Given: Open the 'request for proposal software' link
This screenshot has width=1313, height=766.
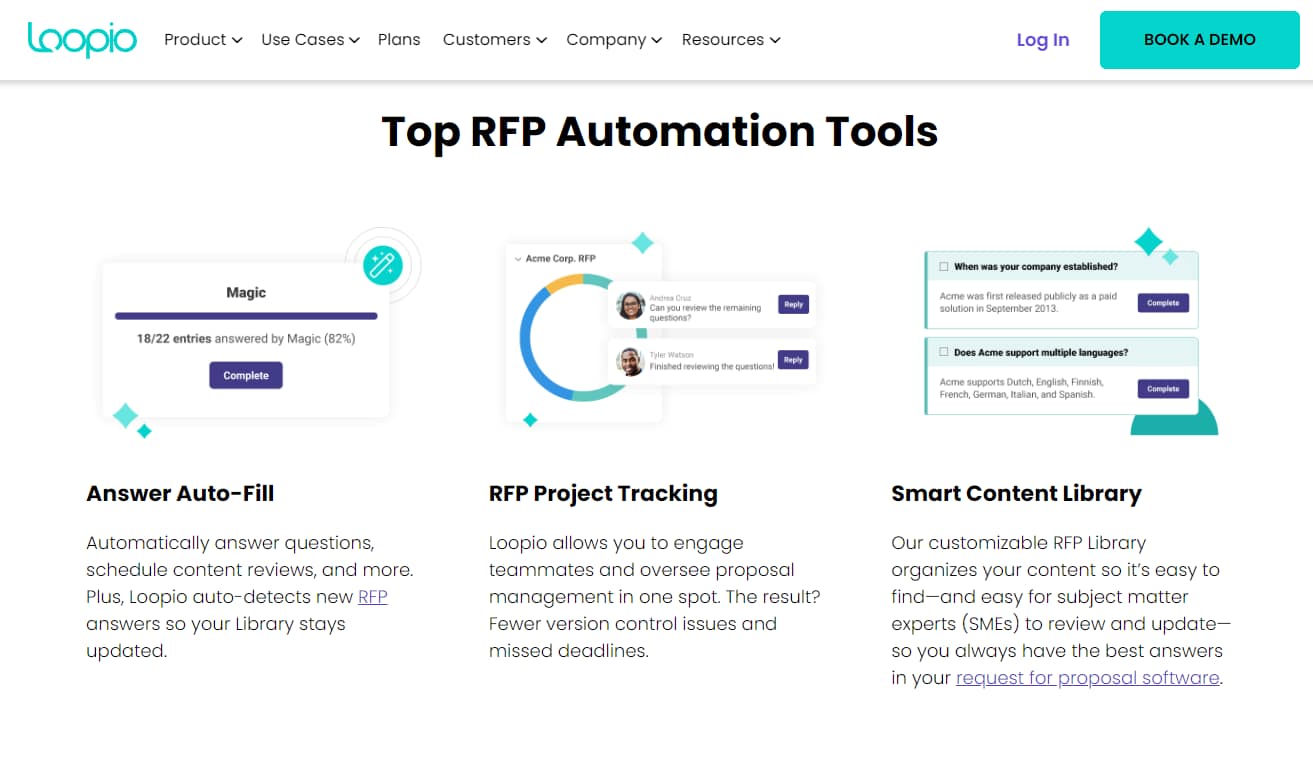Looking at the screenshot, I should click(1087, 678).
